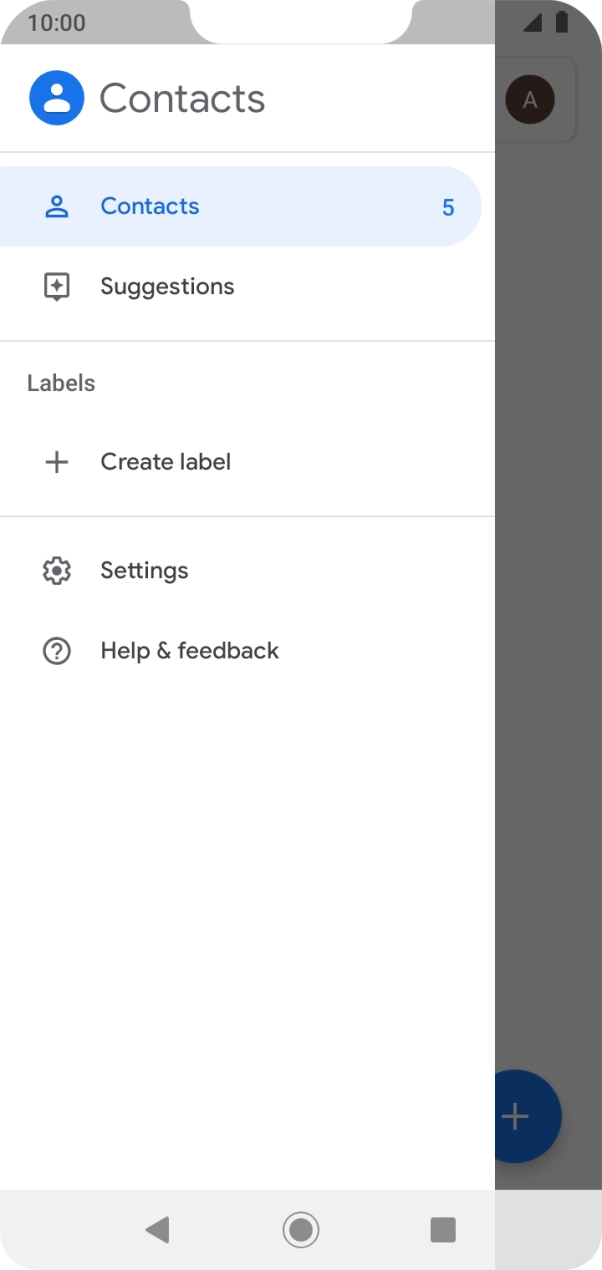
Task: Open the account avatar labeled A
Action: click(530, 99)
